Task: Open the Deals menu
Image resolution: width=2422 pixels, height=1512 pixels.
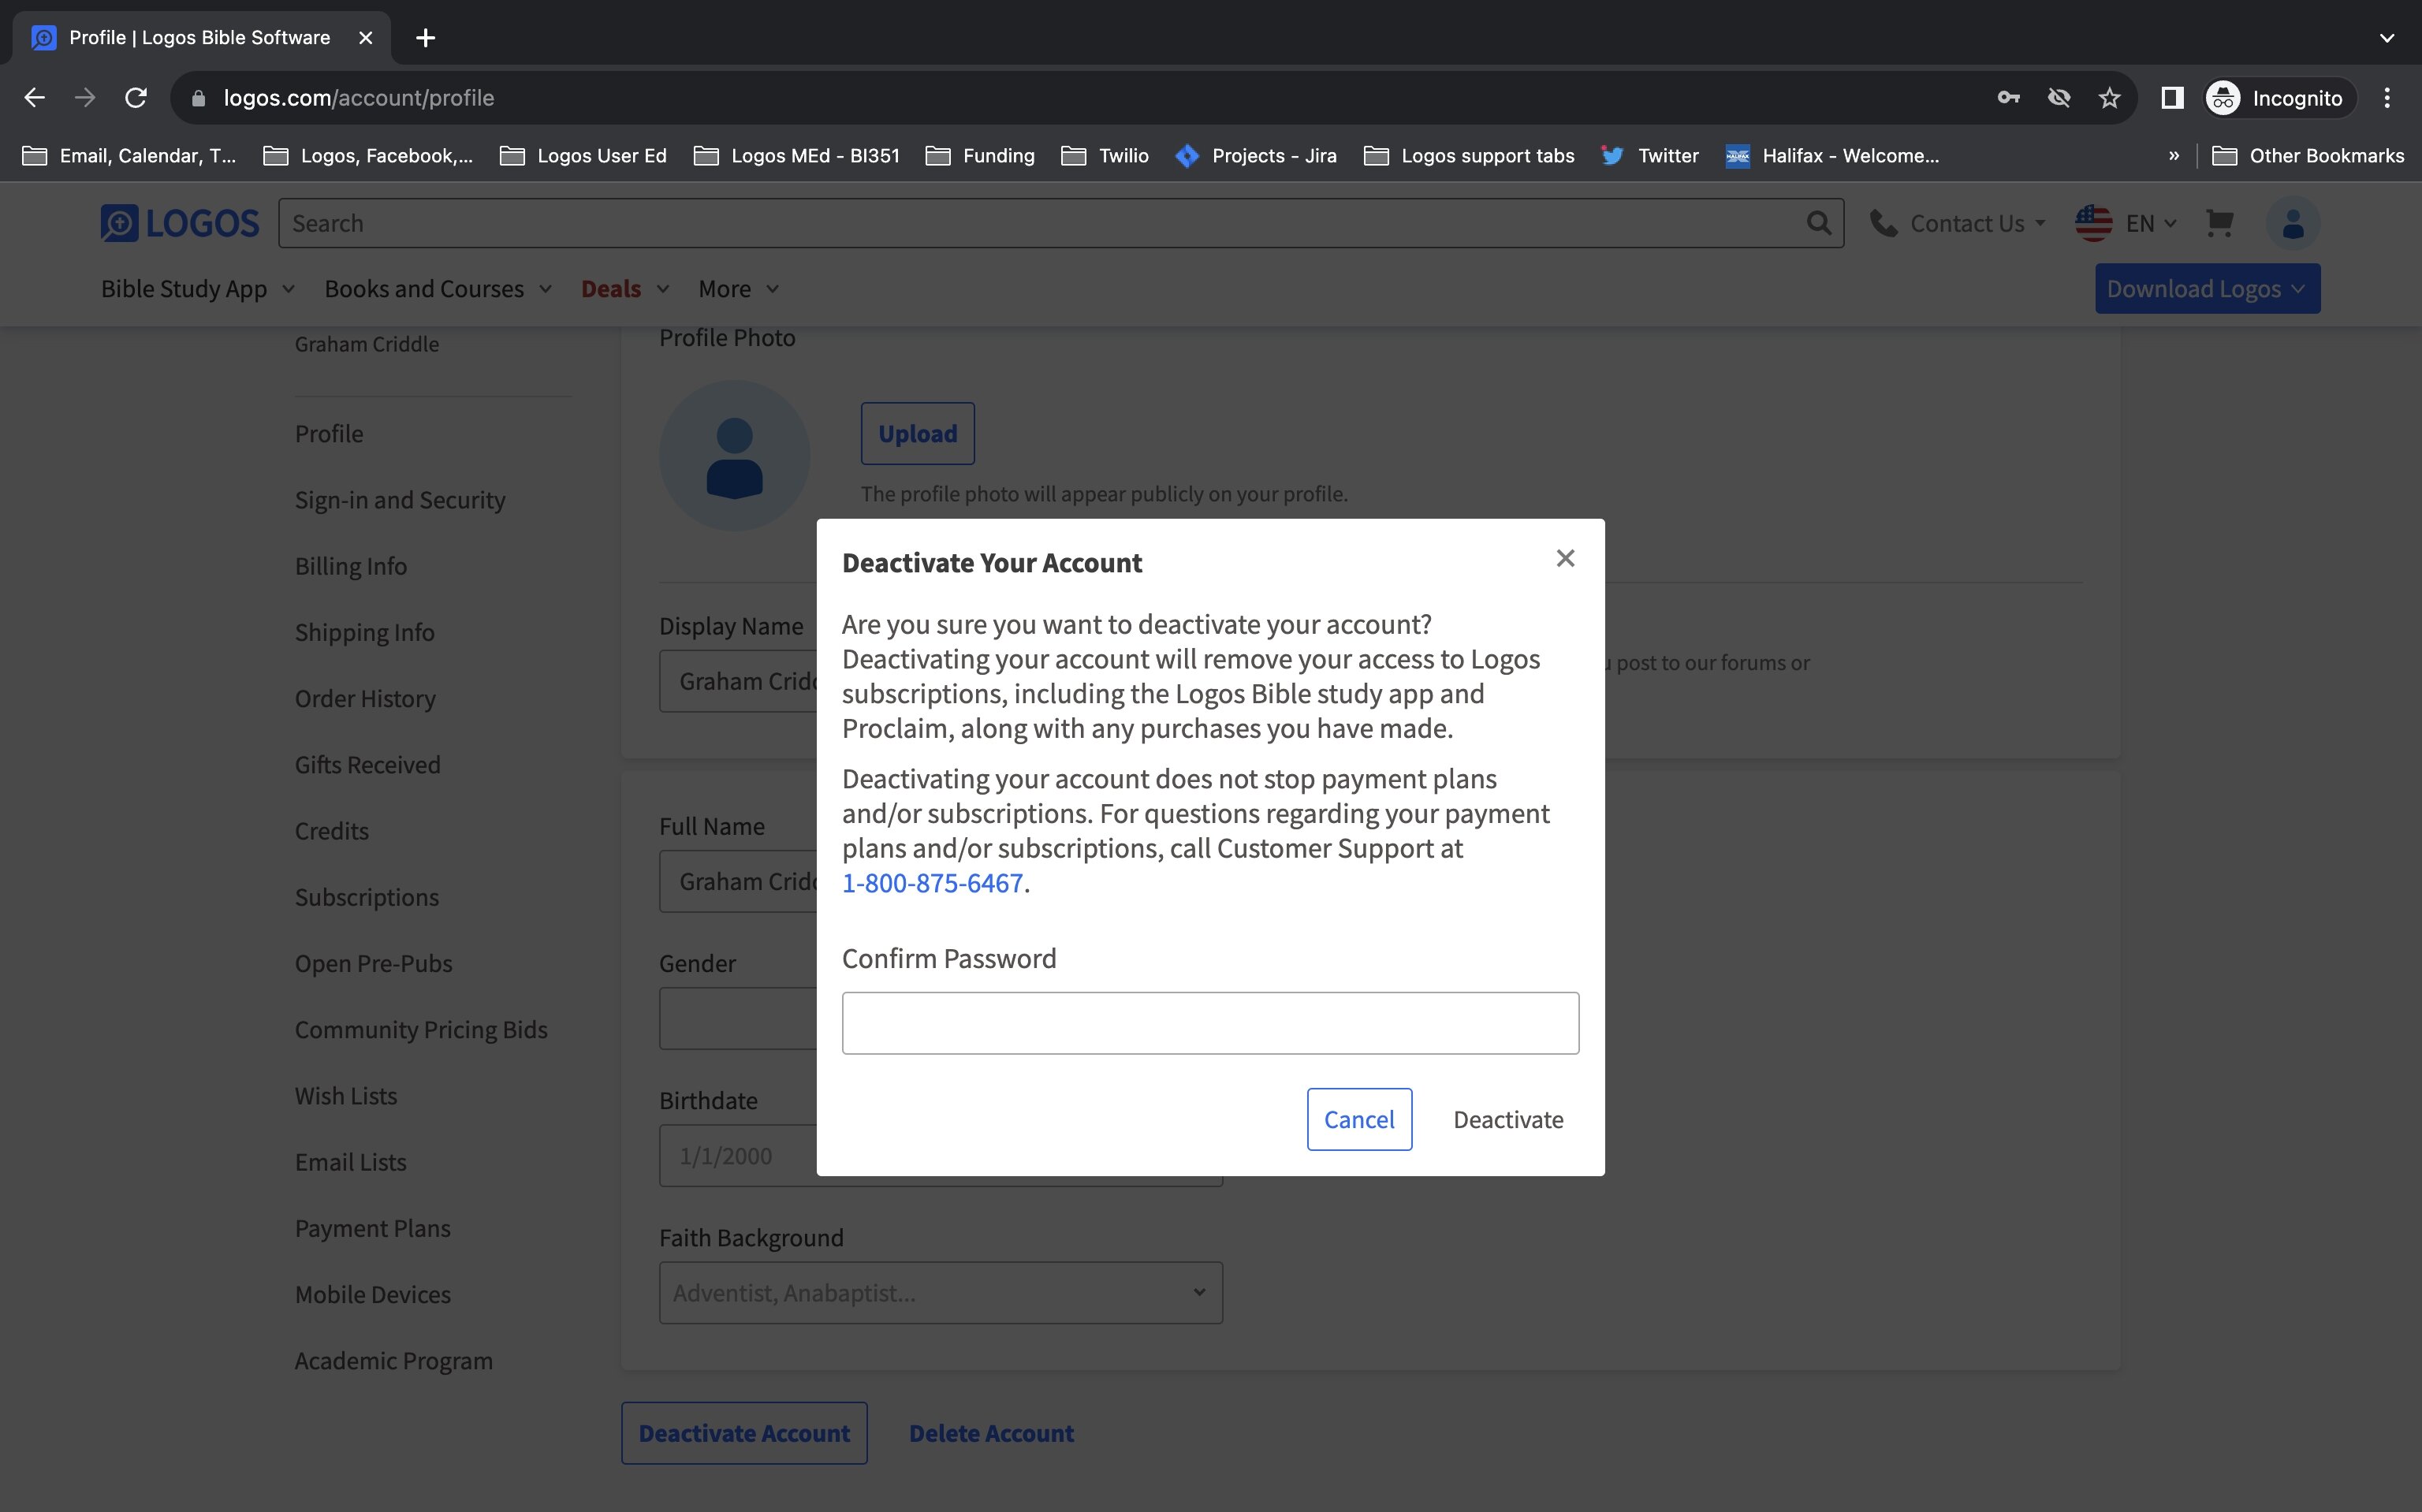Action: coord(625,289)
